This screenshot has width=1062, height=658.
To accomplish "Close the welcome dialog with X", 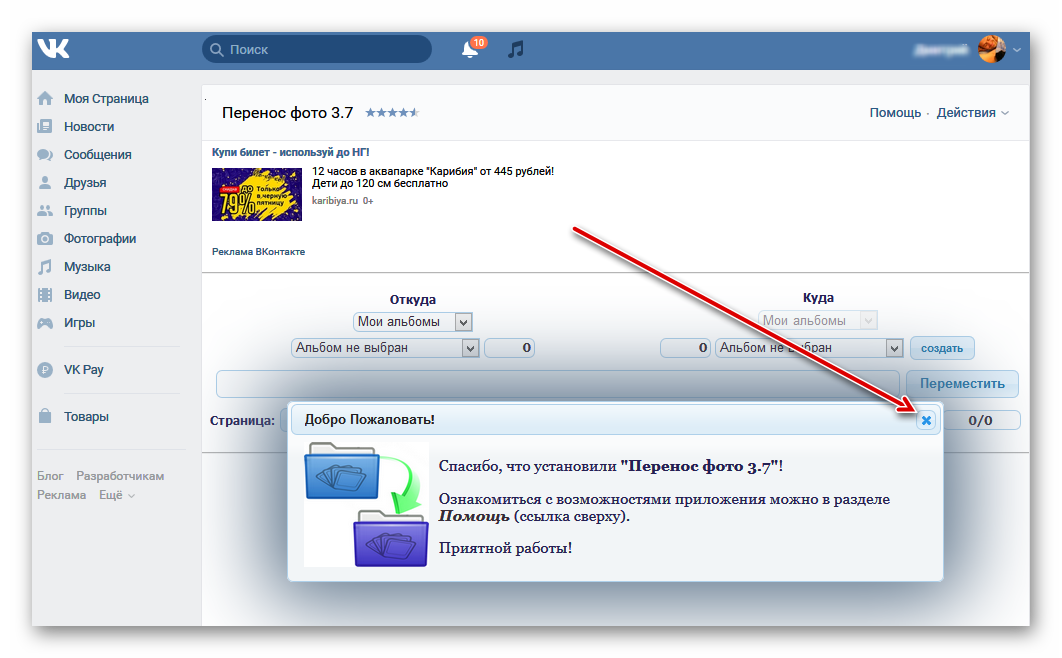I will [x=926, y=420].
